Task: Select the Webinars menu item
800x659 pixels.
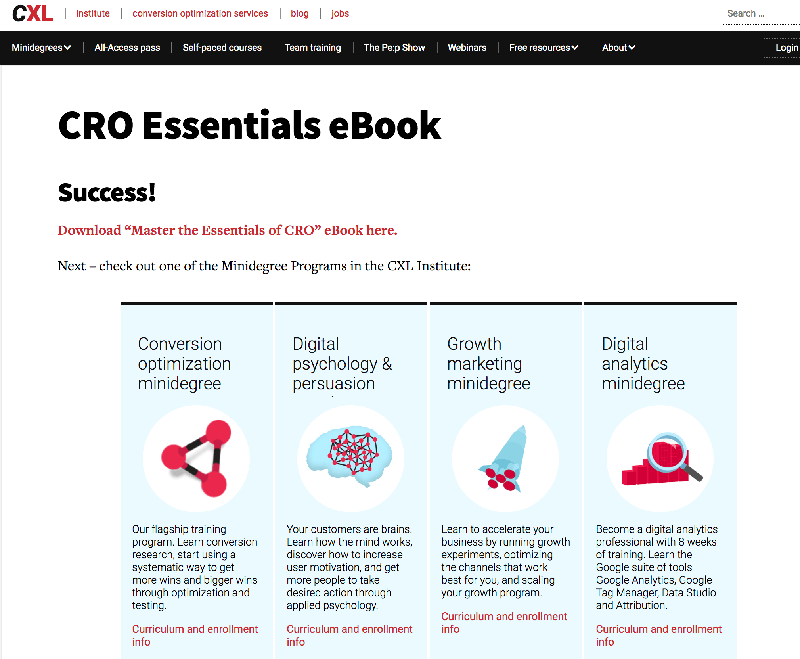Action: [x=467, y=48]
